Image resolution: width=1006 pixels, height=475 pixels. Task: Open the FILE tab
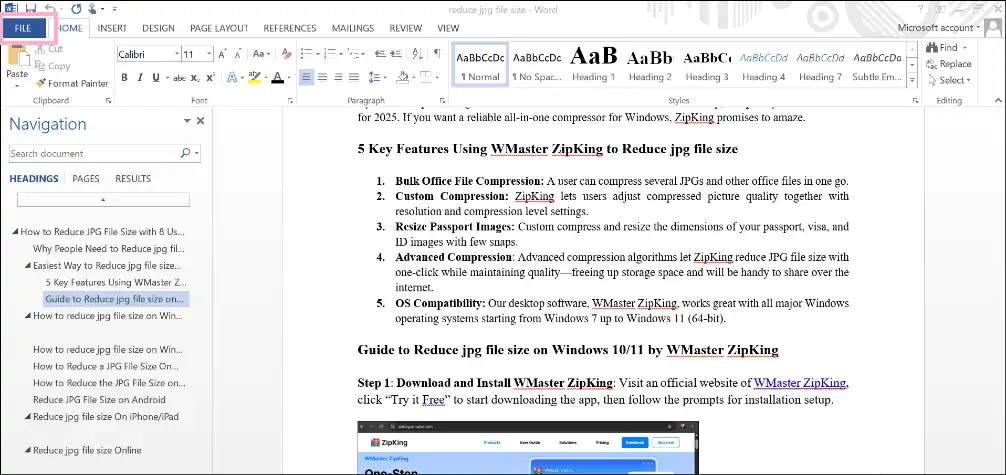click(23, 28)
